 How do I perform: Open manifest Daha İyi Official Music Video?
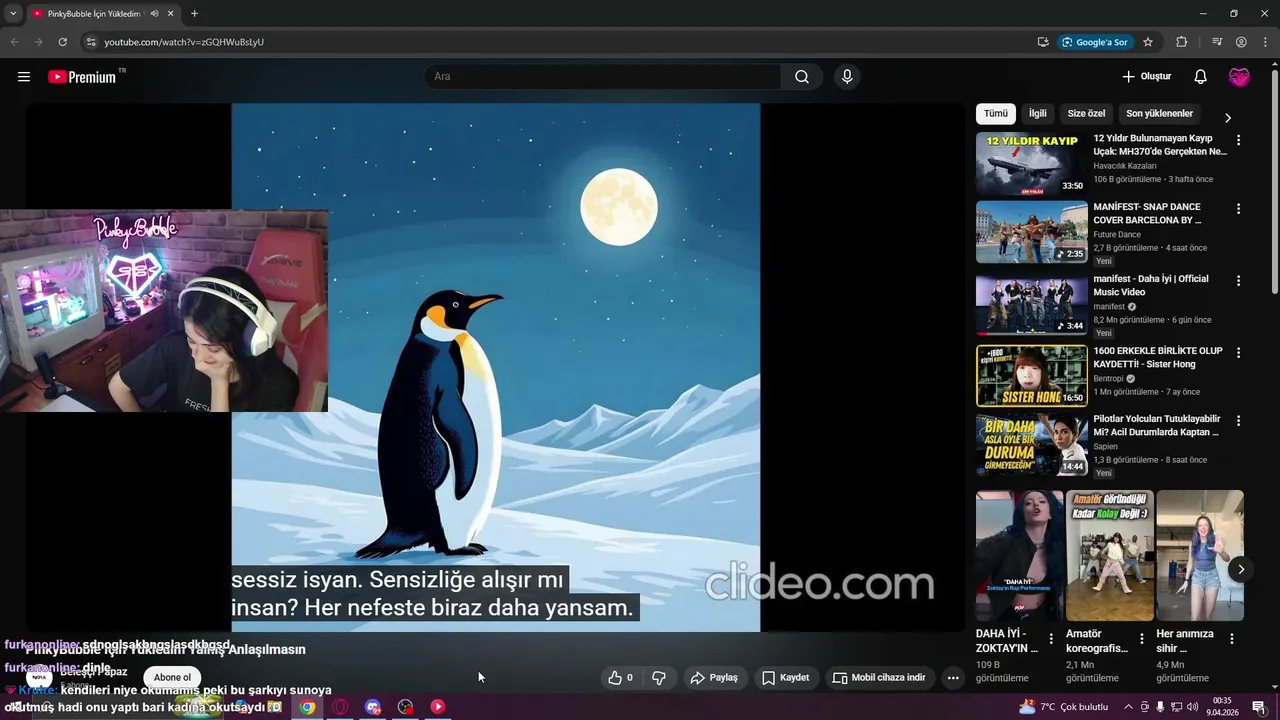tap(1031, 304)
